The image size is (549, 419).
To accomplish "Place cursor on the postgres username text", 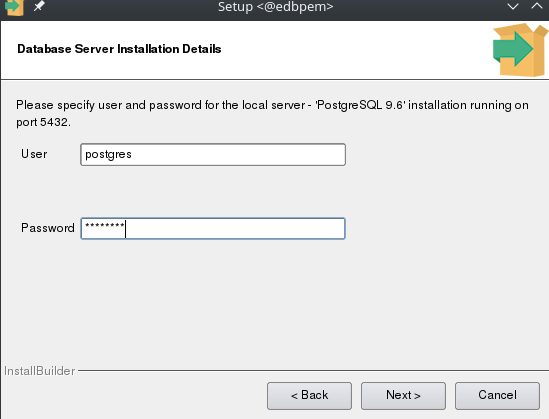I will (108, 155).
